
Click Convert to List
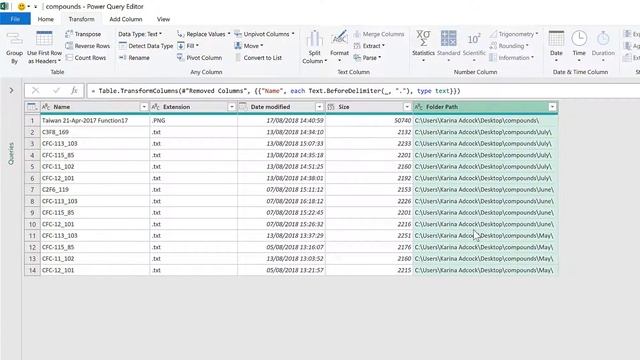click(258, 58)
